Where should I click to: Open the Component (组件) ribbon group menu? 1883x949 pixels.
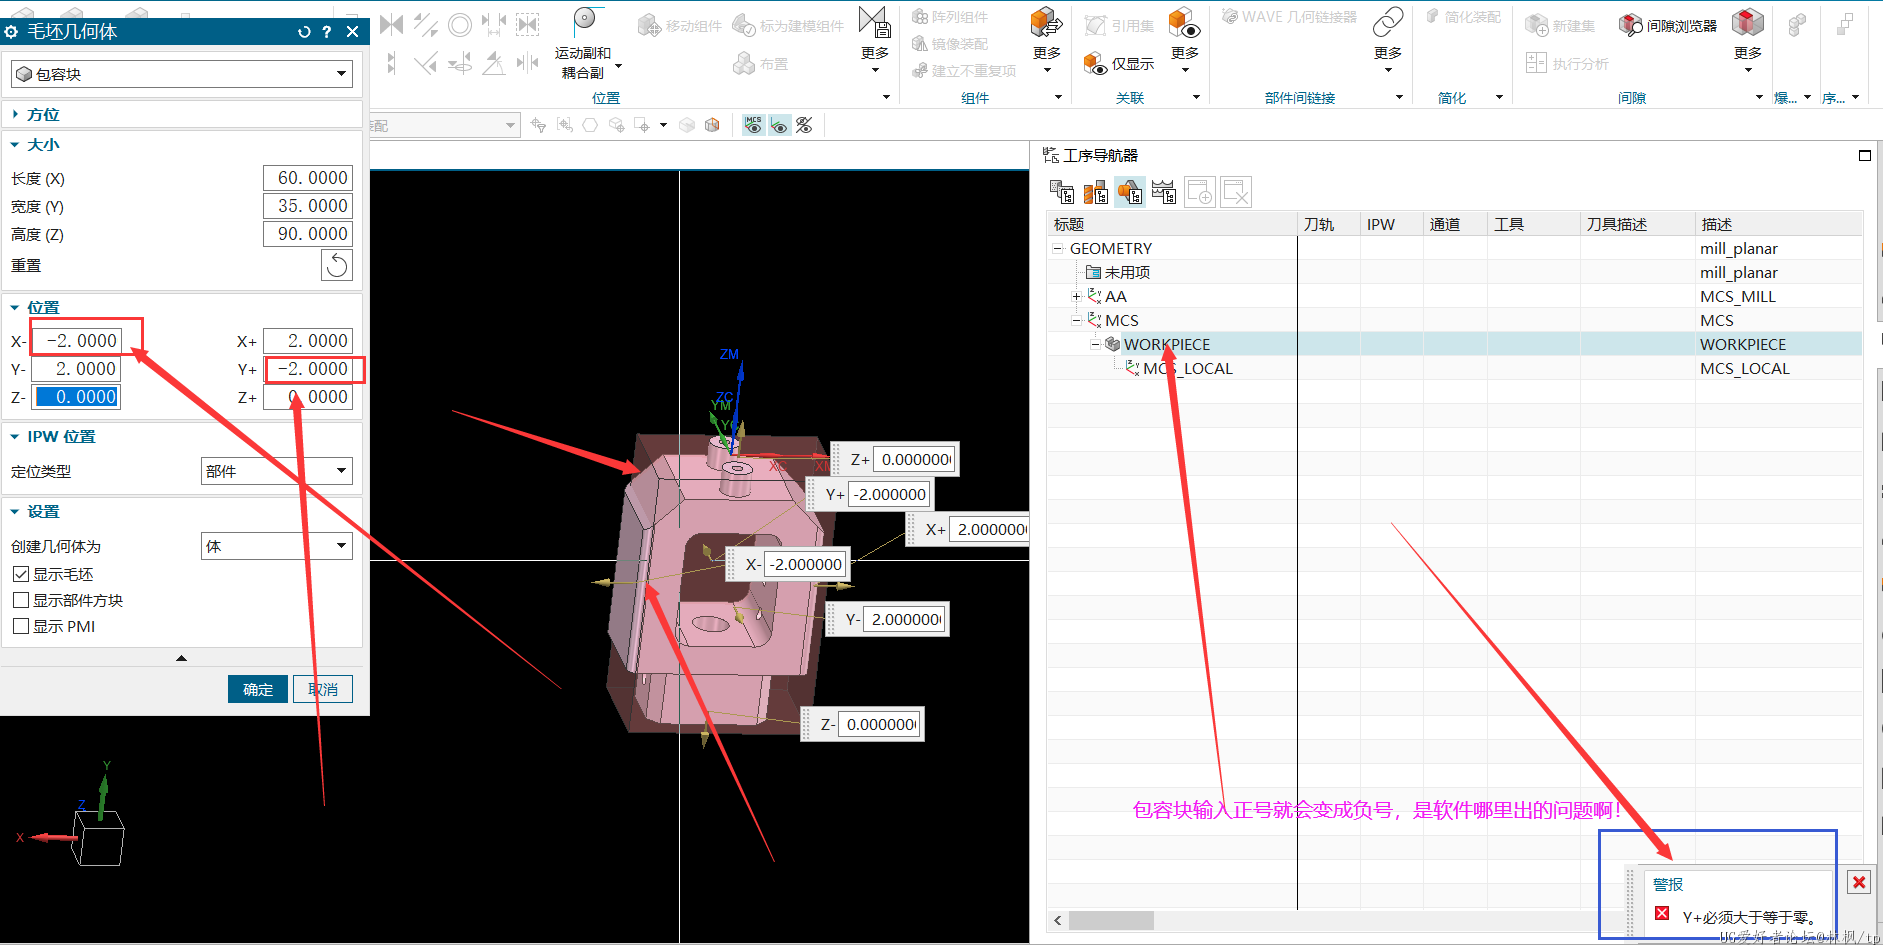[1058, 97]
